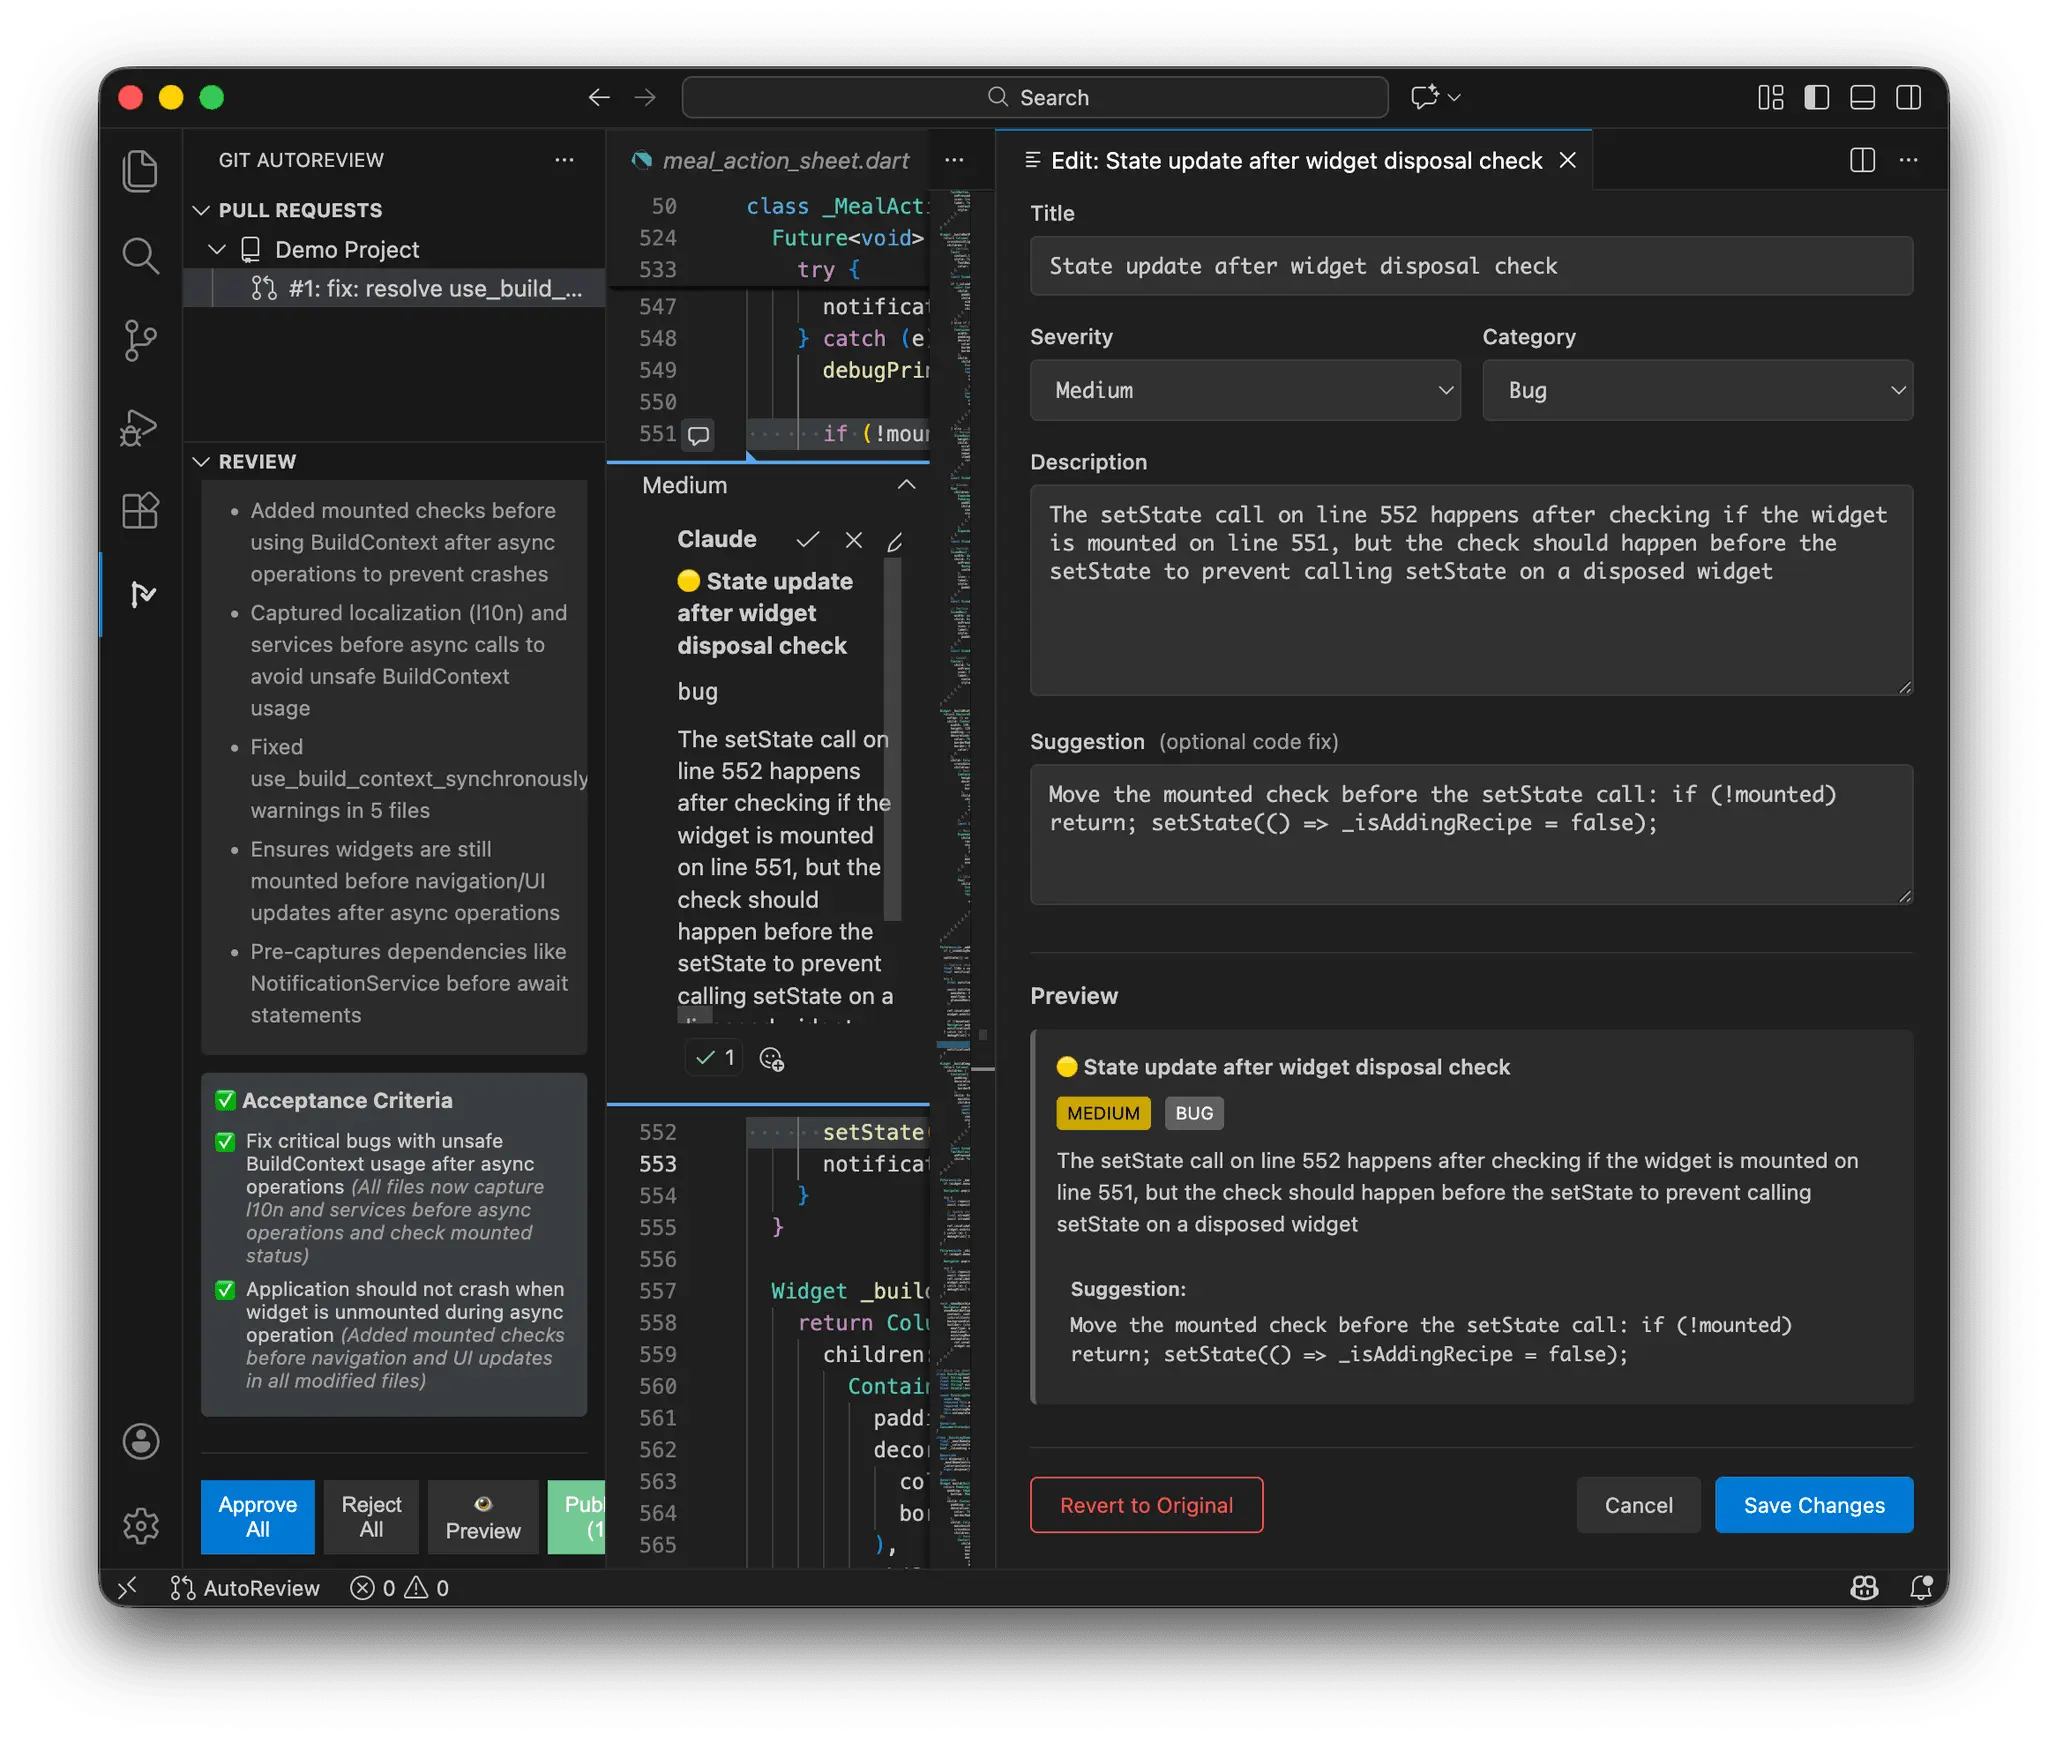The image size is (2048, 1738).
Task: Click line 552 setState code
Action: coord(873,1132)
